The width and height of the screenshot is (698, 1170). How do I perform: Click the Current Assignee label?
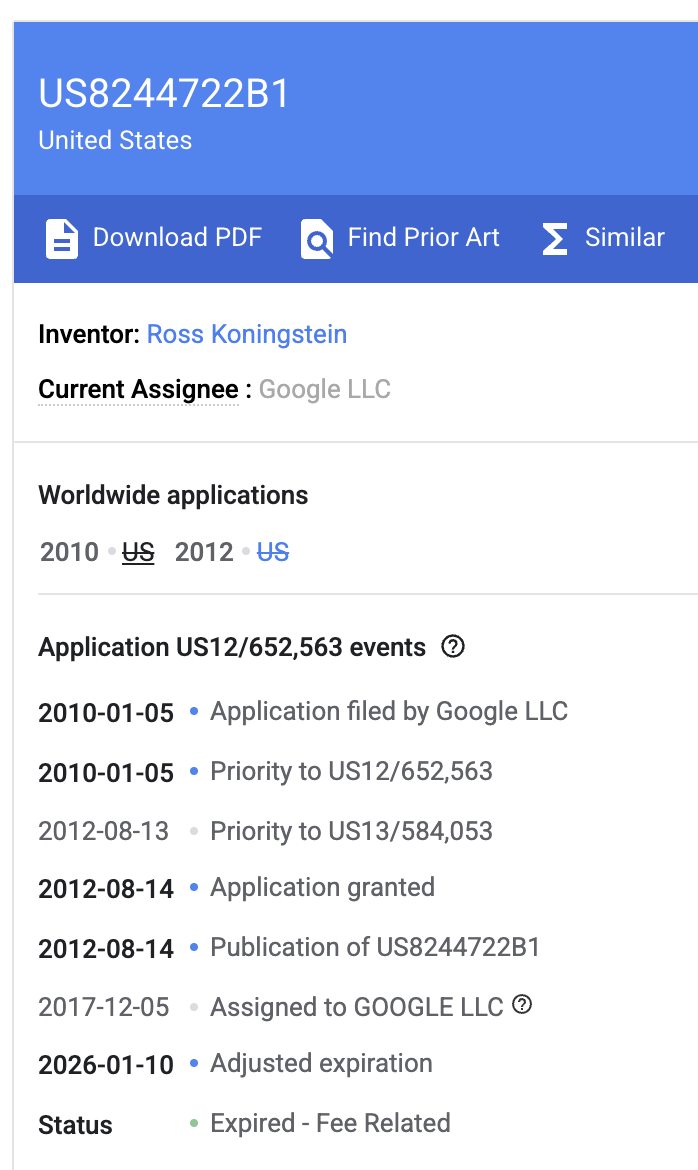point(138,390)
